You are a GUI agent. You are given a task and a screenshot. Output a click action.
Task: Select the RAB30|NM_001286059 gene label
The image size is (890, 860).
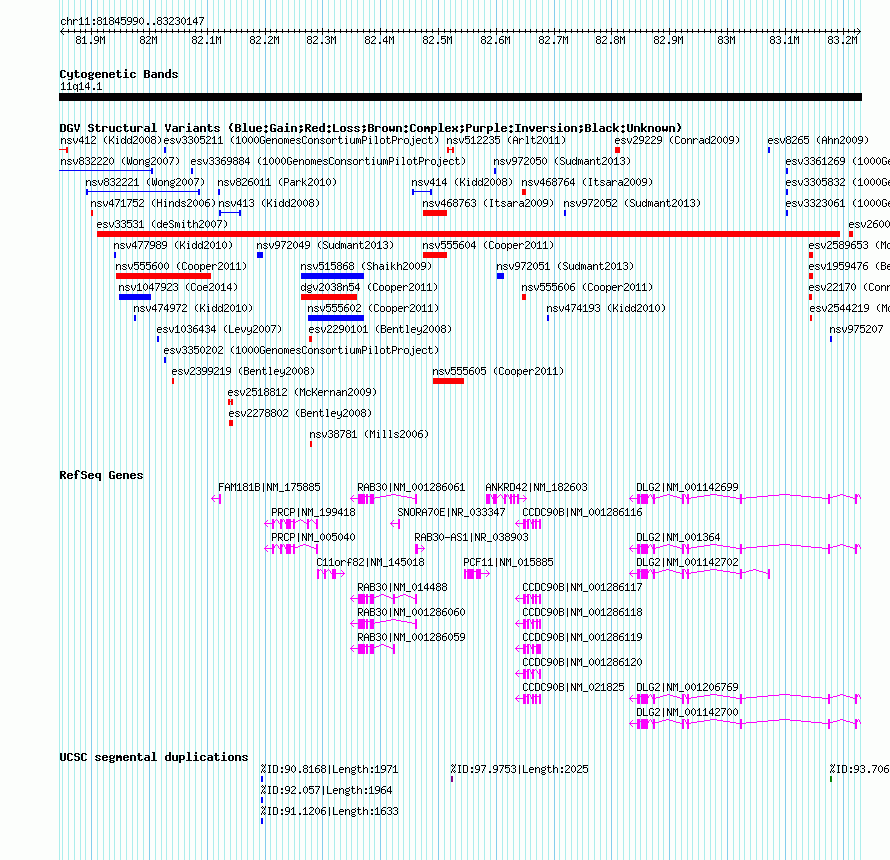[x=411, y=637]
